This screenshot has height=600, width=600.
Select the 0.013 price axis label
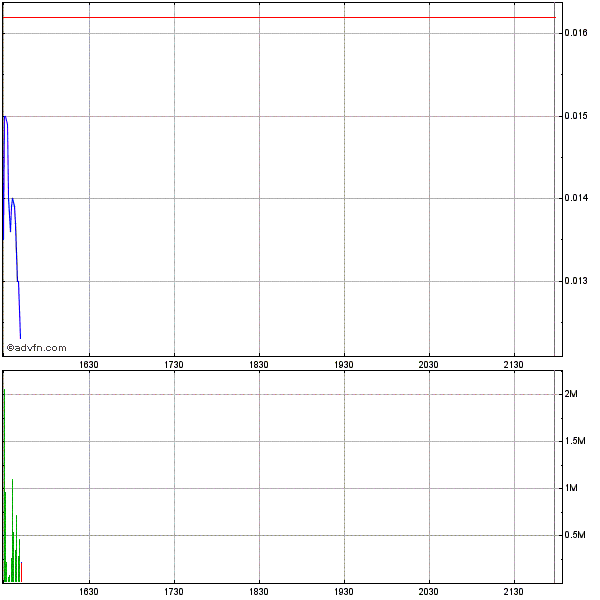coord(576,281)
